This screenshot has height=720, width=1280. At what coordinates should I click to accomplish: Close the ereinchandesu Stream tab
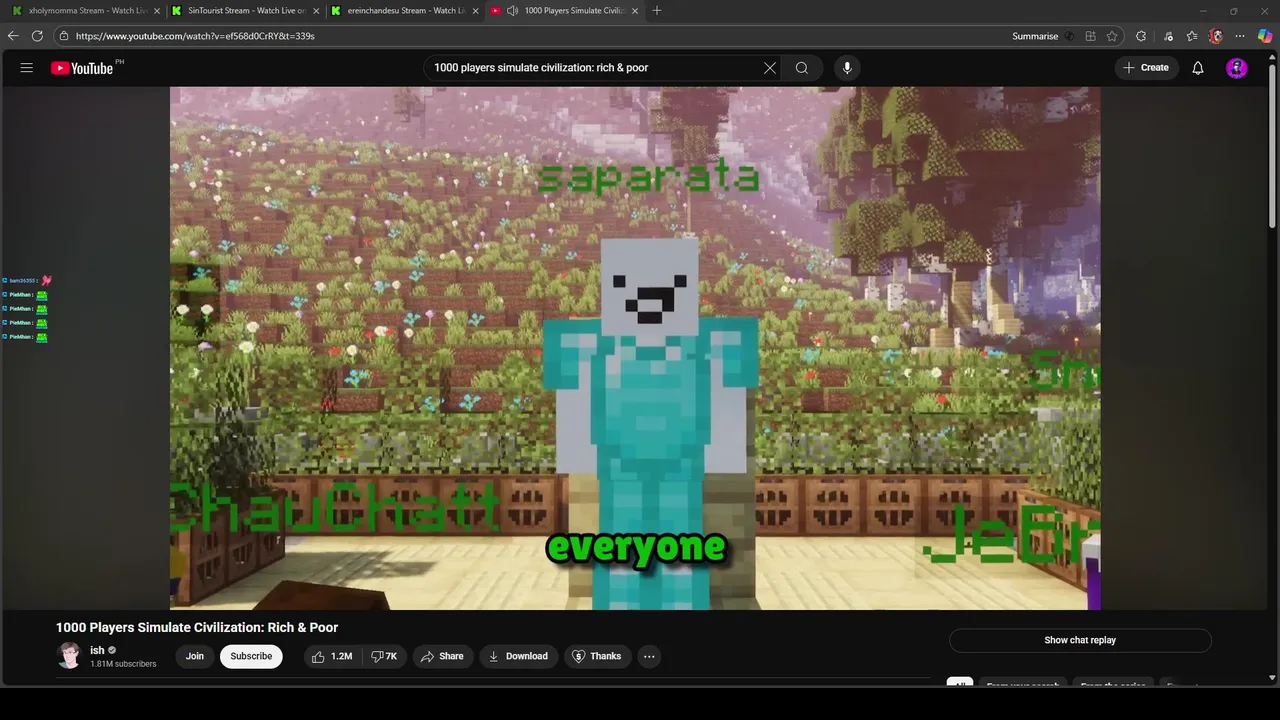point(475,11)
